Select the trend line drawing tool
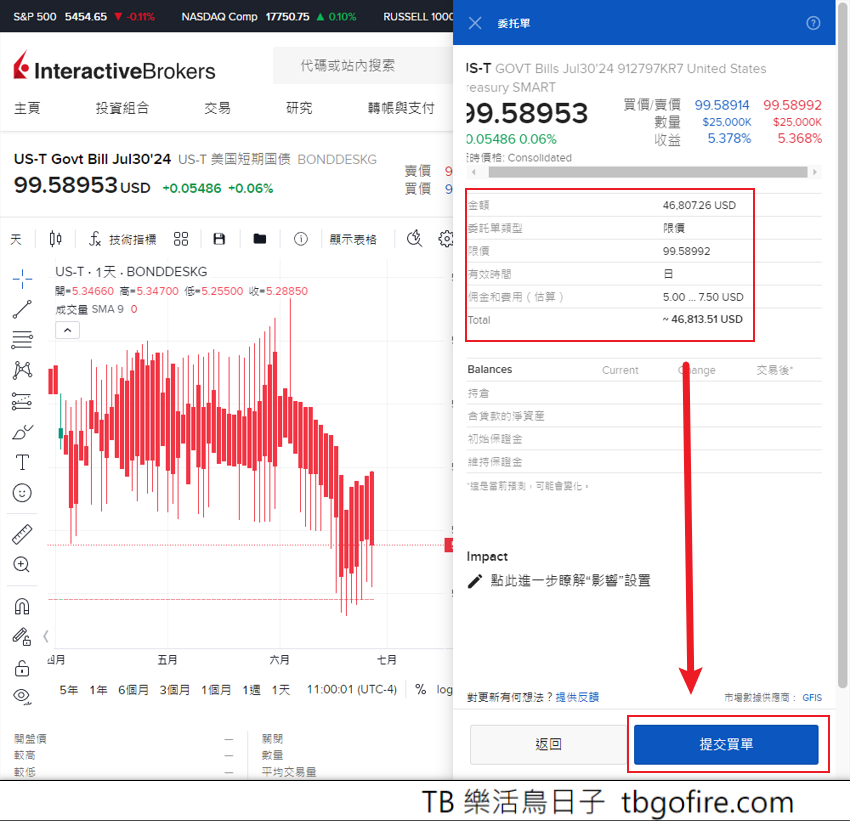This screenshot has width=850, height=821. point(22,309)
